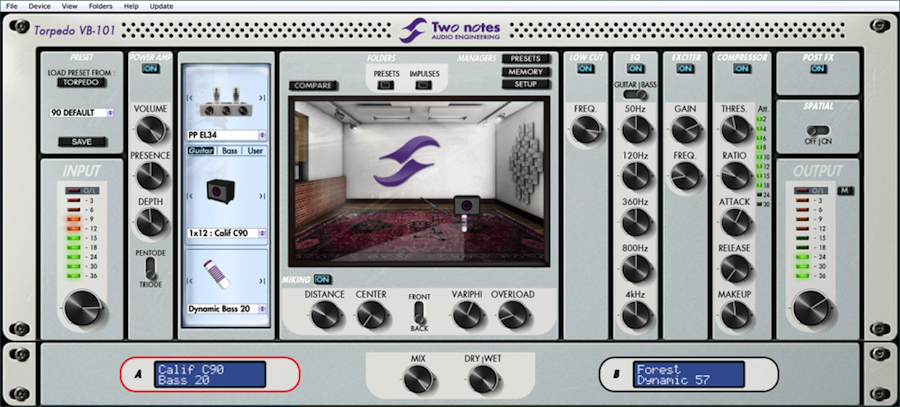The height and width of the screenshot is (407, 900).
Task: Open the Impulses folder icon
Action: [x=424, y=85]
